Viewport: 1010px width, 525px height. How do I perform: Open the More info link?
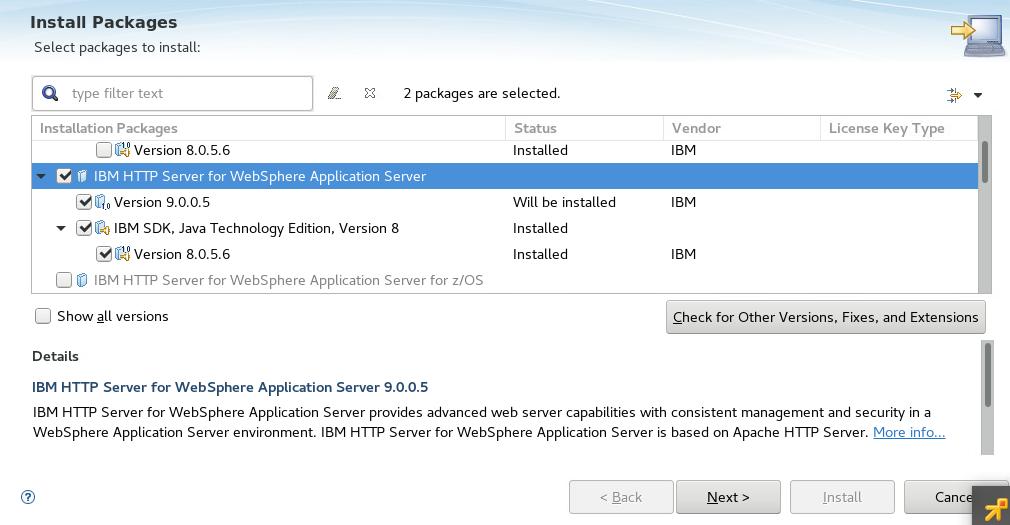click(x=909, y=432)
